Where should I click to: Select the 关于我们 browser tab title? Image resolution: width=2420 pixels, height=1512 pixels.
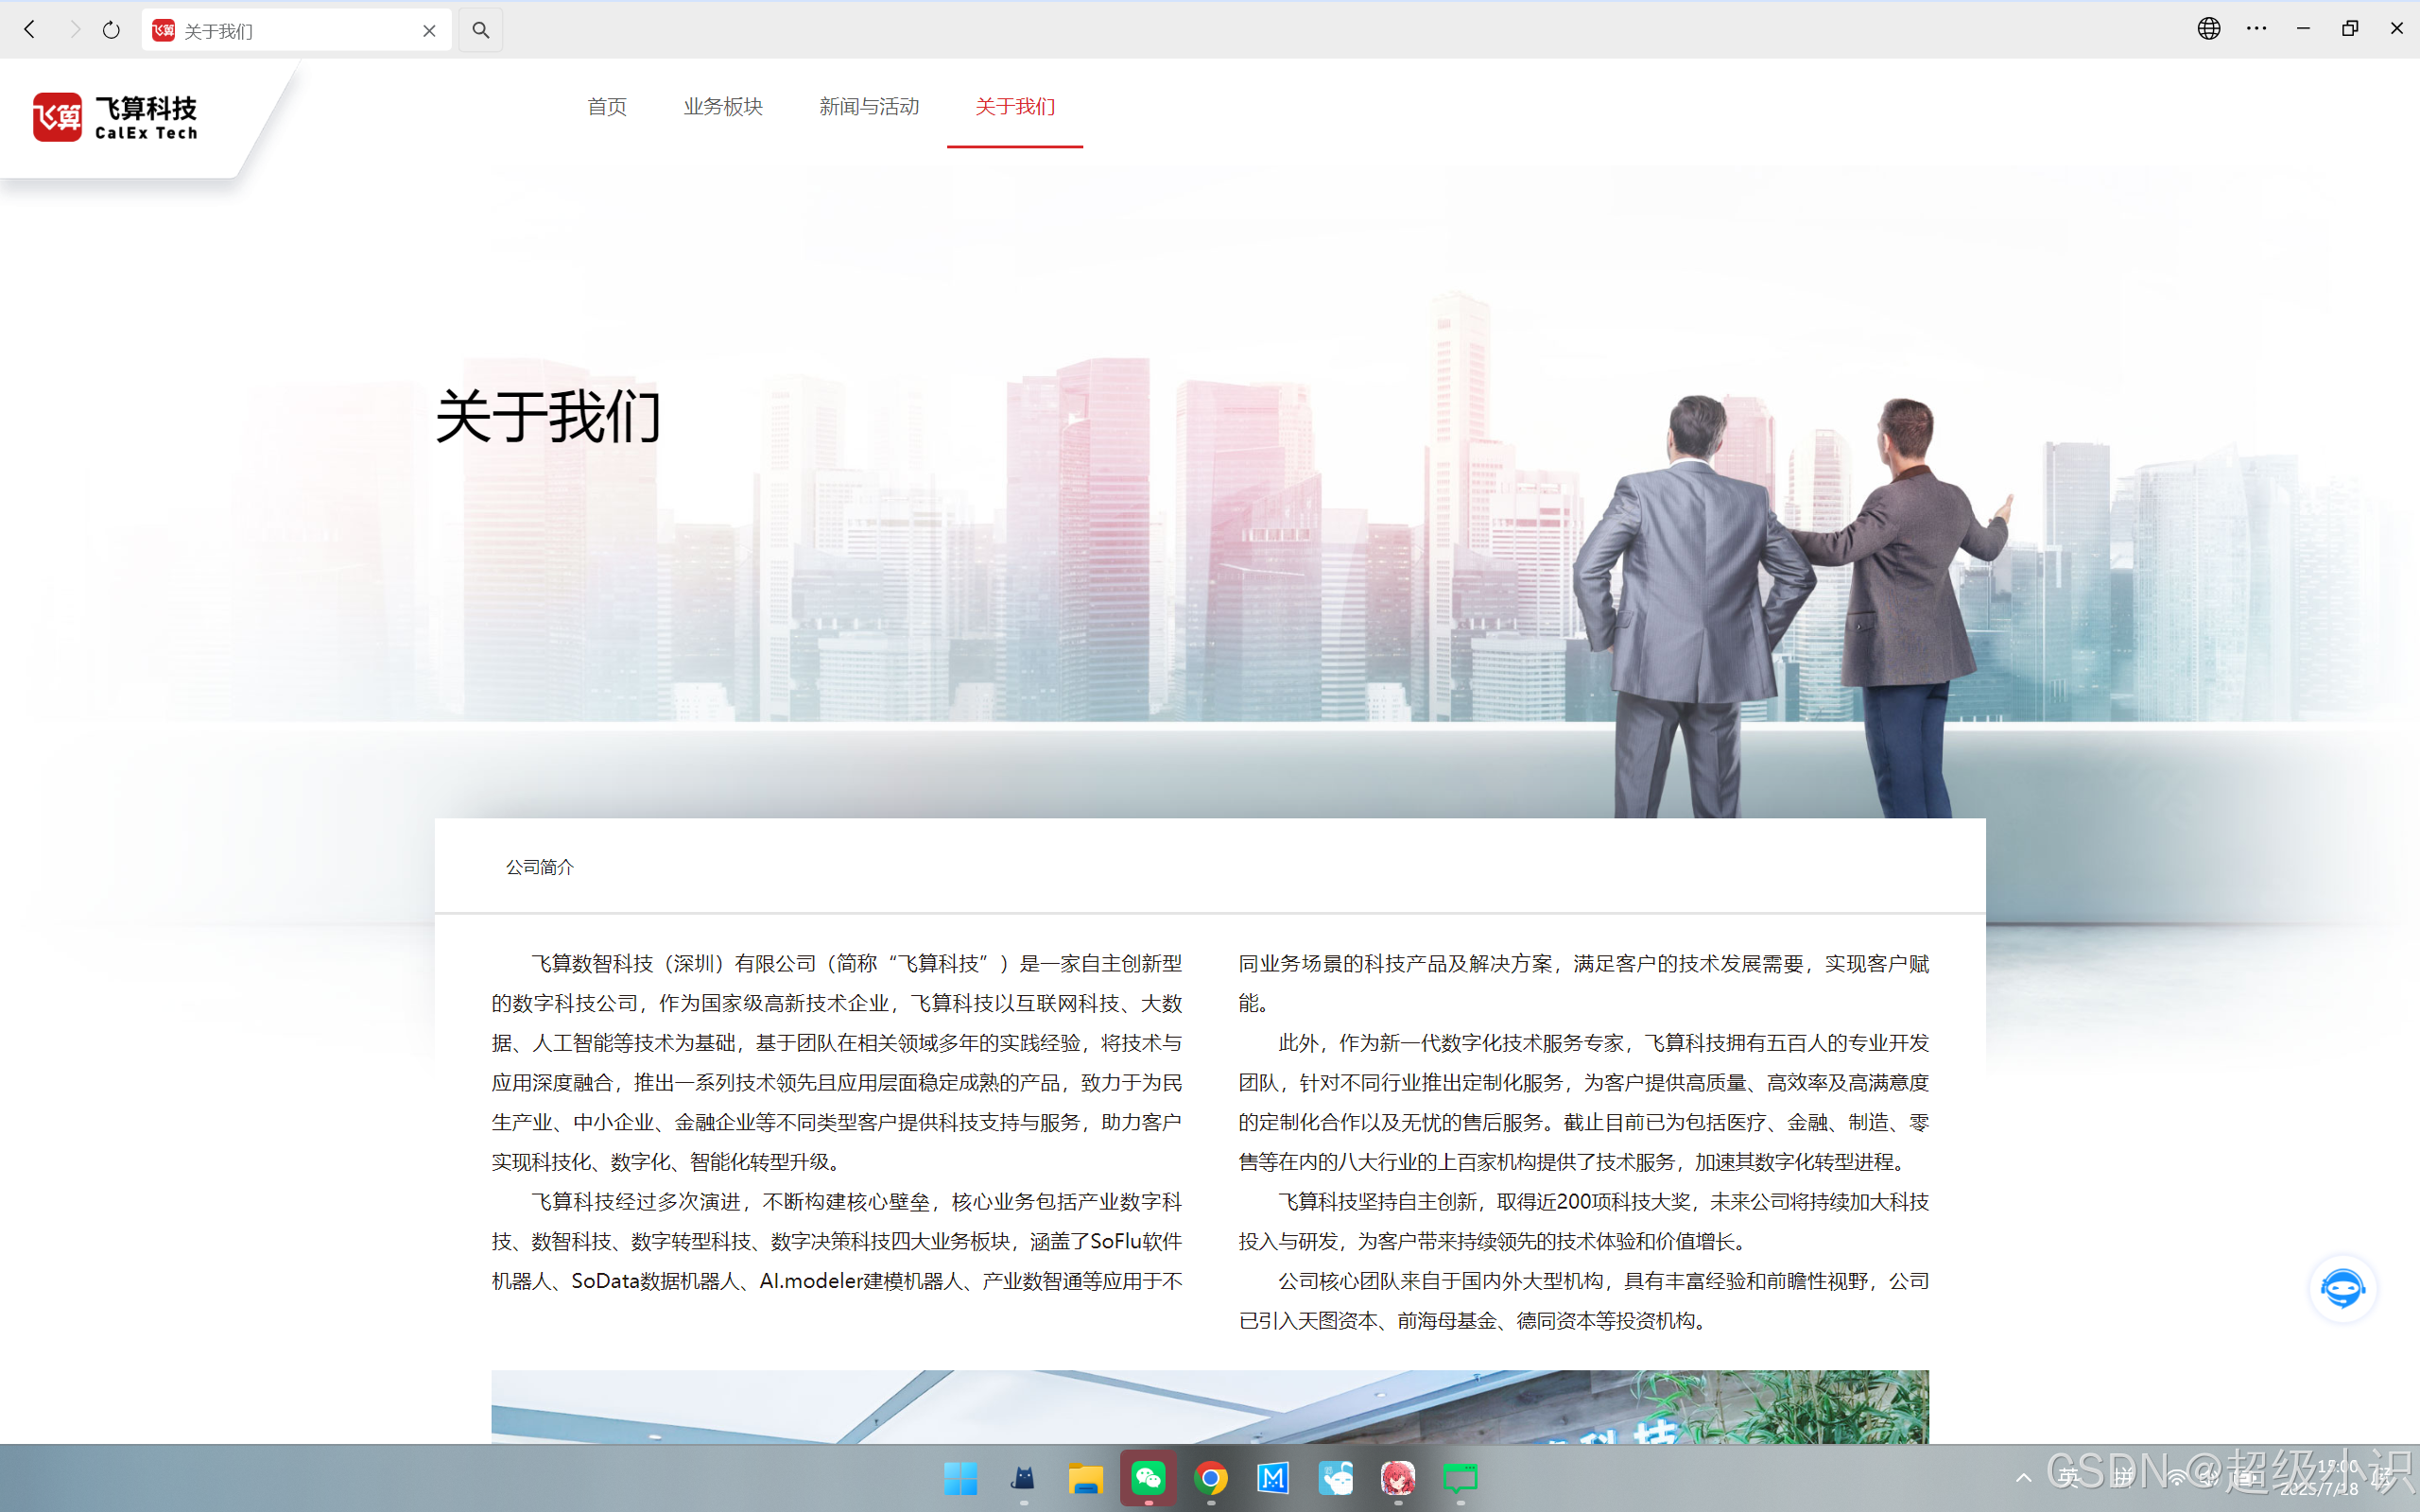[x=218, y=31]
